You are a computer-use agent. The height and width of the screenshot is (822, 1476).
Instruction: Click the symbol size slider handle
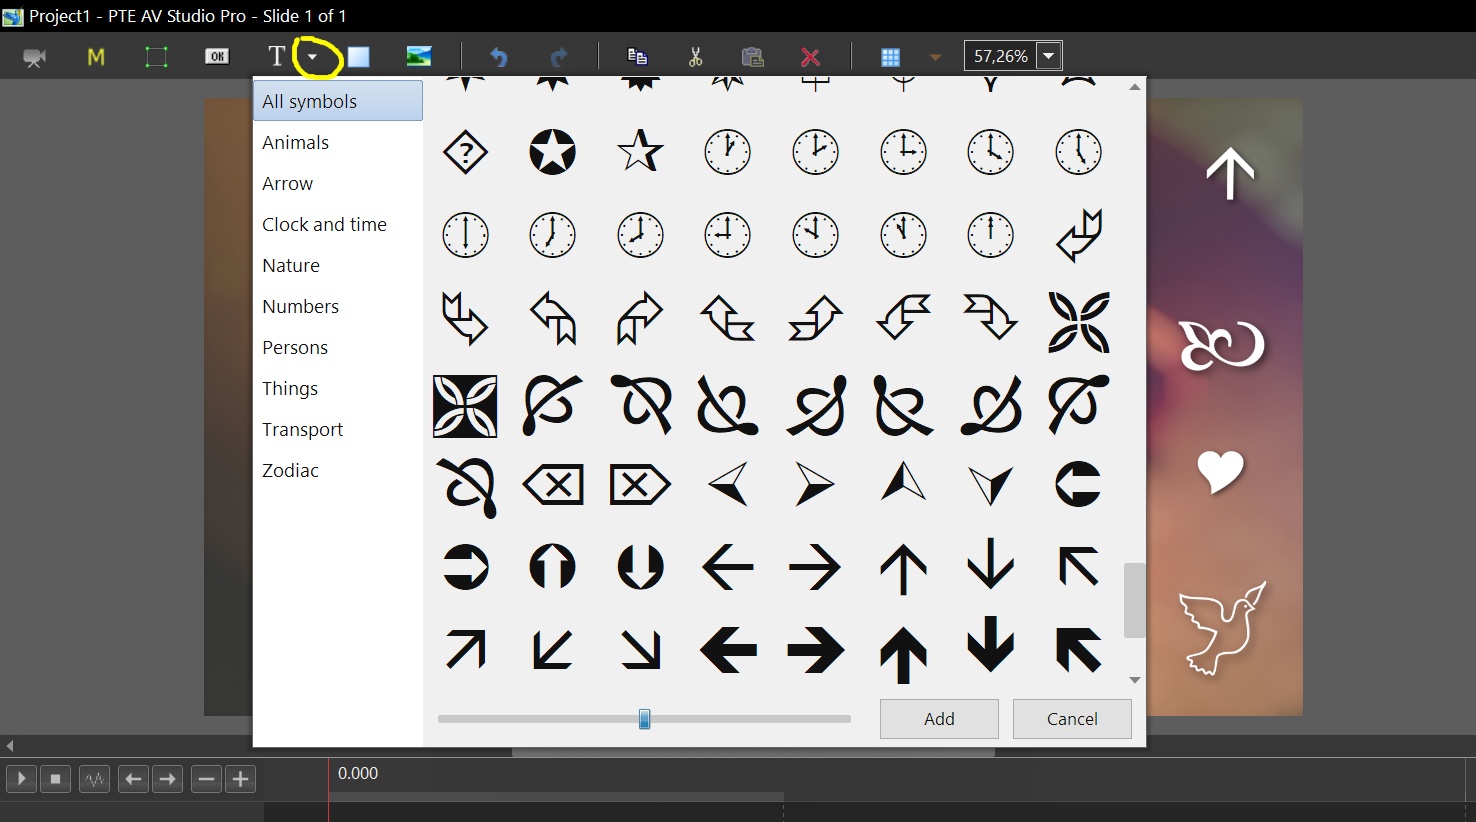point(645,718)
